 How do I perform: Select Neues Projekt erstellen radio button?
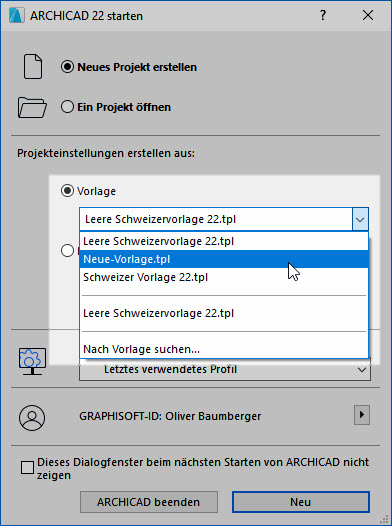67,67
